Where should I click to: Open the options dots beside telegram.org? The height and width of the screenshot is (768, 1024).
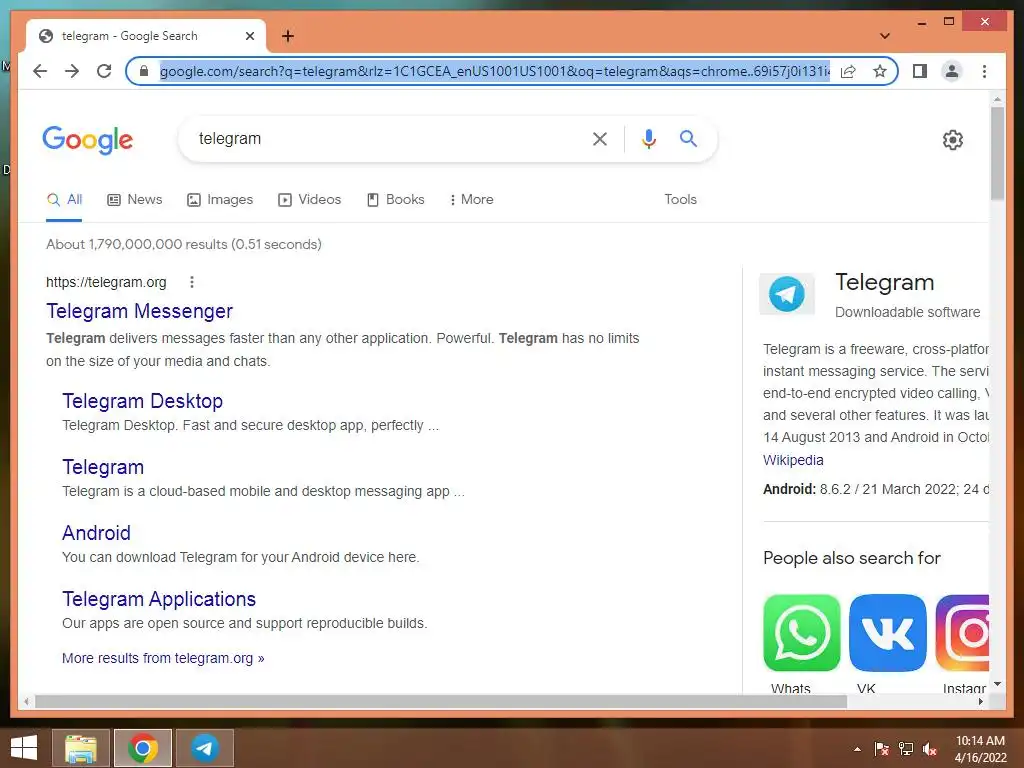tap(191, 282)
